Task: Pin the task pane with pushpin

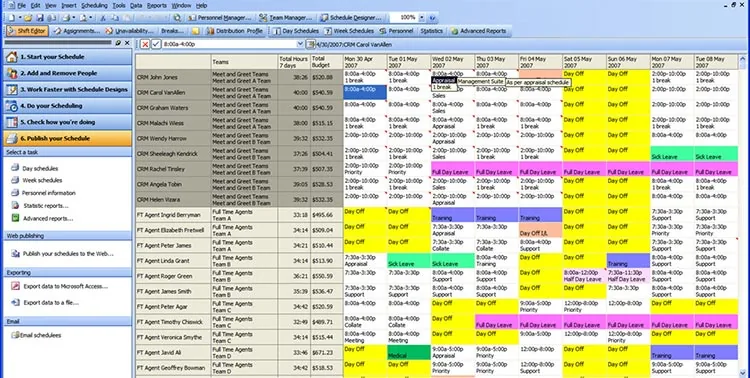Action: point(118,43)
